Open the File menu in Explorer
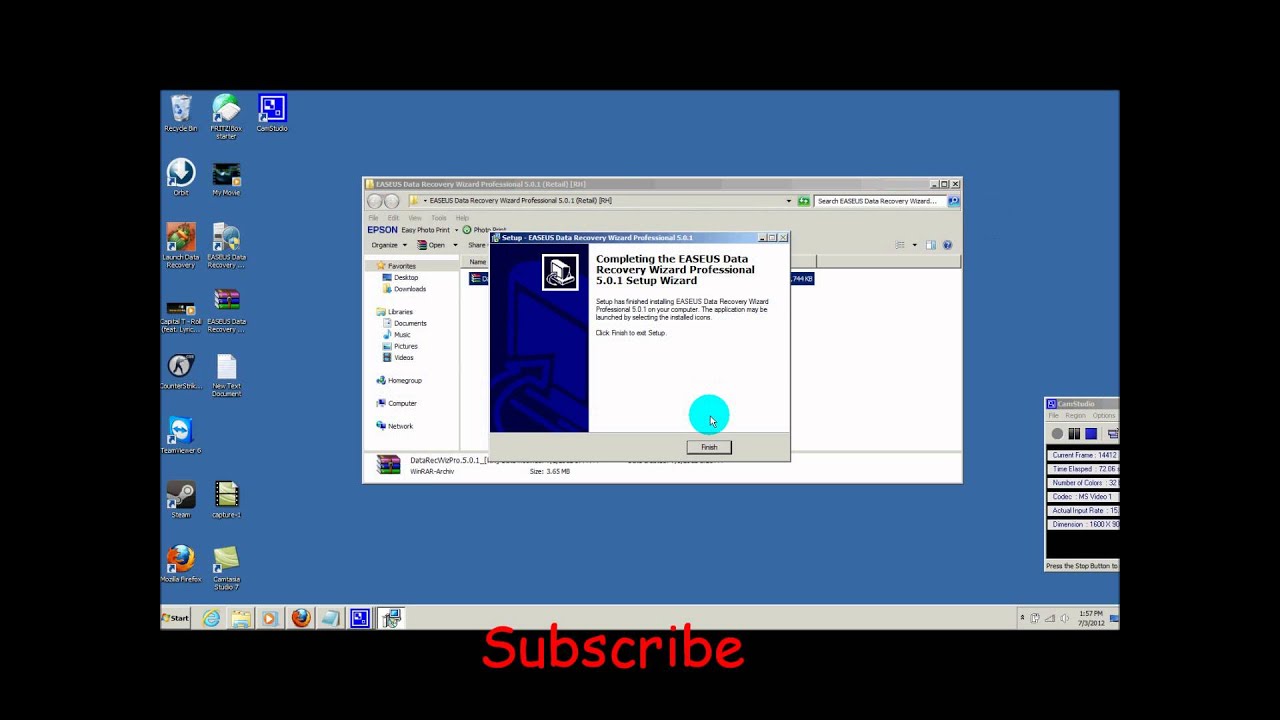 (373, 217)
